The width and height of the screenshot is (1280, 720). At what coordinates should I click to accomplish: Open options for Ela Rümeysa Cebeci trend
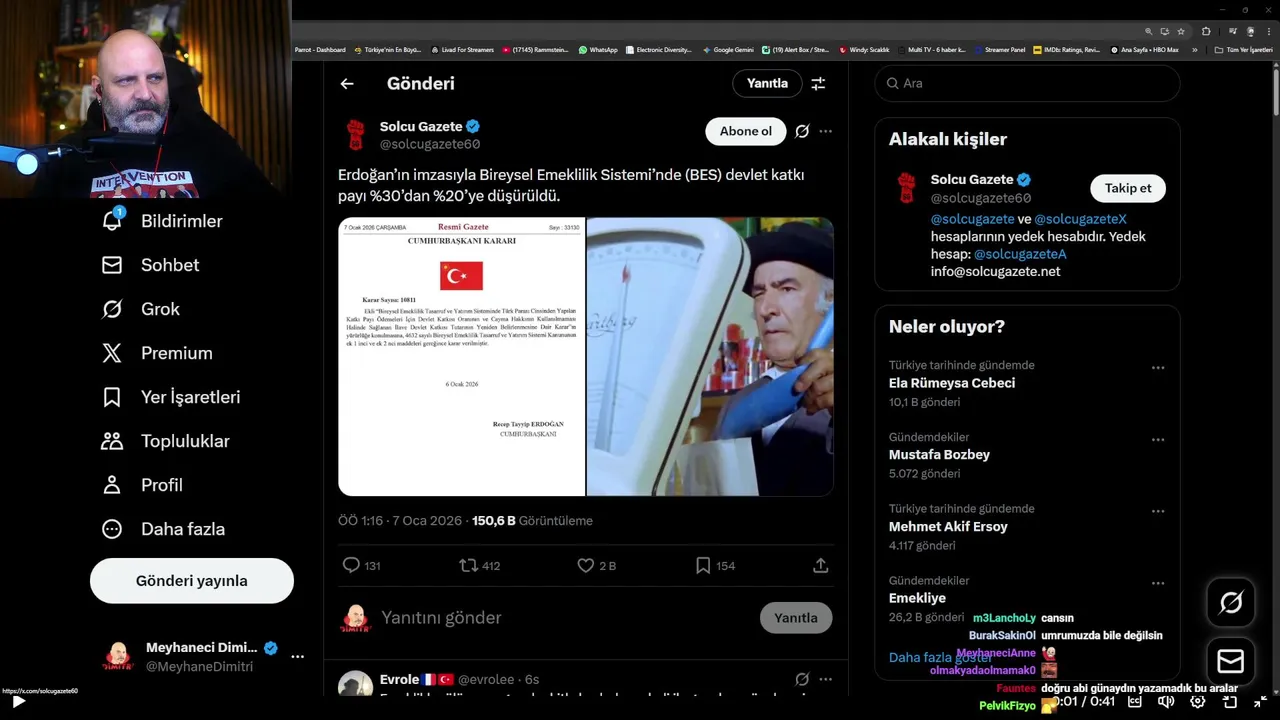[1158, 368]
